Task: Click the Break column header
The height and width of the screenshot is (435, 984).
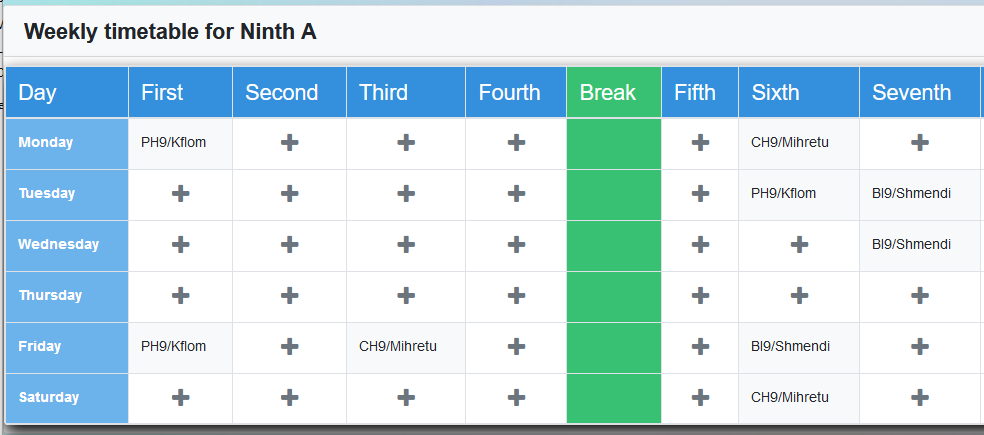Action: (608, 93)
